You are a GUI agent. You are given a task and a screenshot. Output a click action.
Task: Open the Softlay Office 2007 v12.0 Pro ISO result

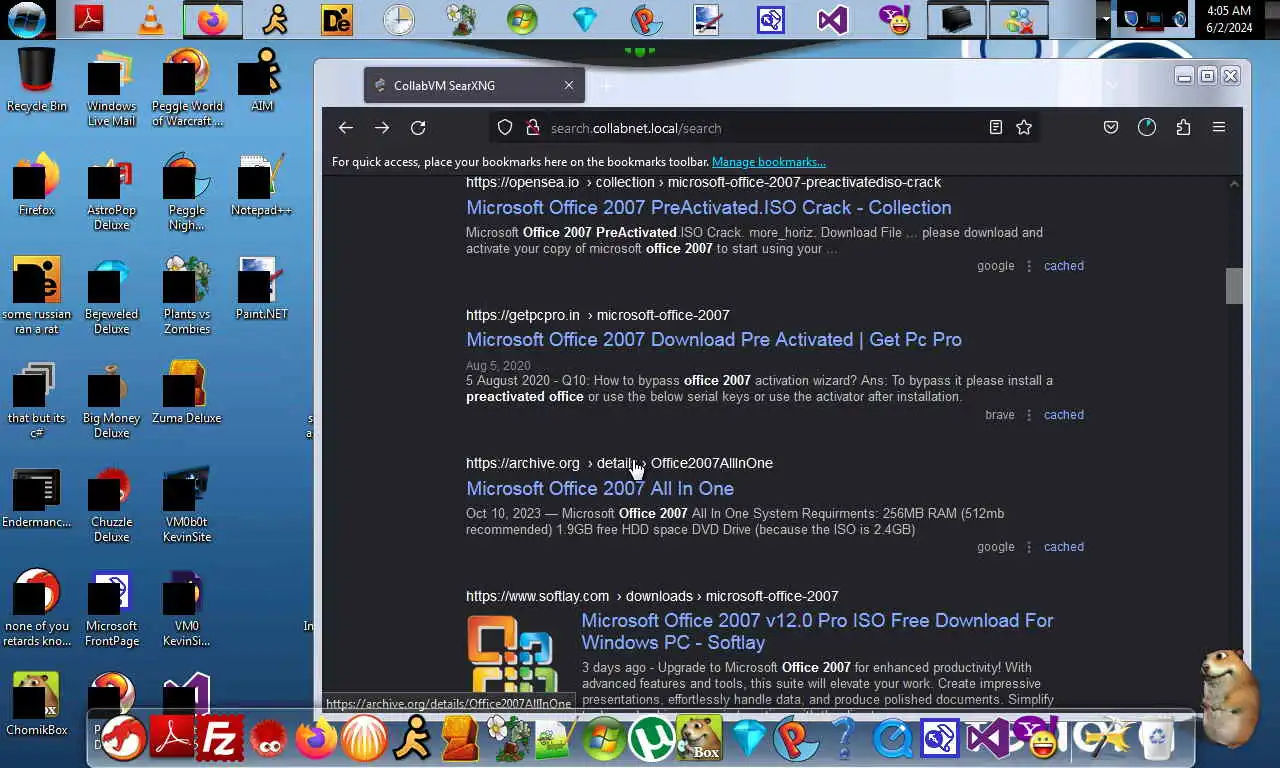(x=817, y=631)
